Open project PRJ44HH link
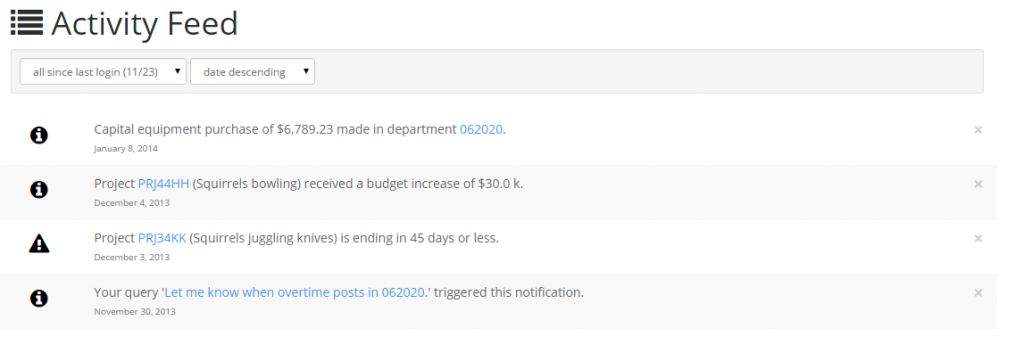The image size is (1024, 361). (x=164, y=183)
